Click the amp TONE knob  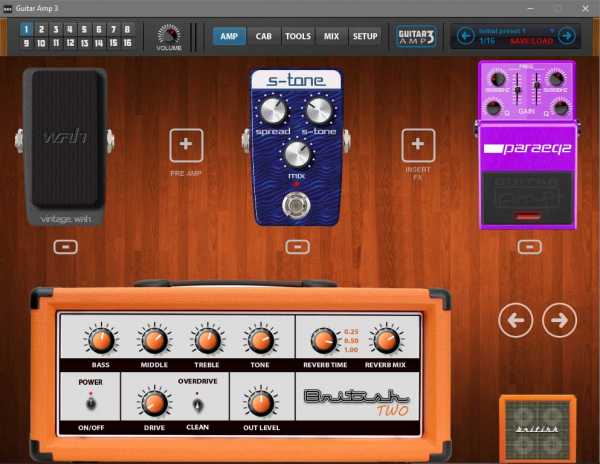(x=260, y=340)
